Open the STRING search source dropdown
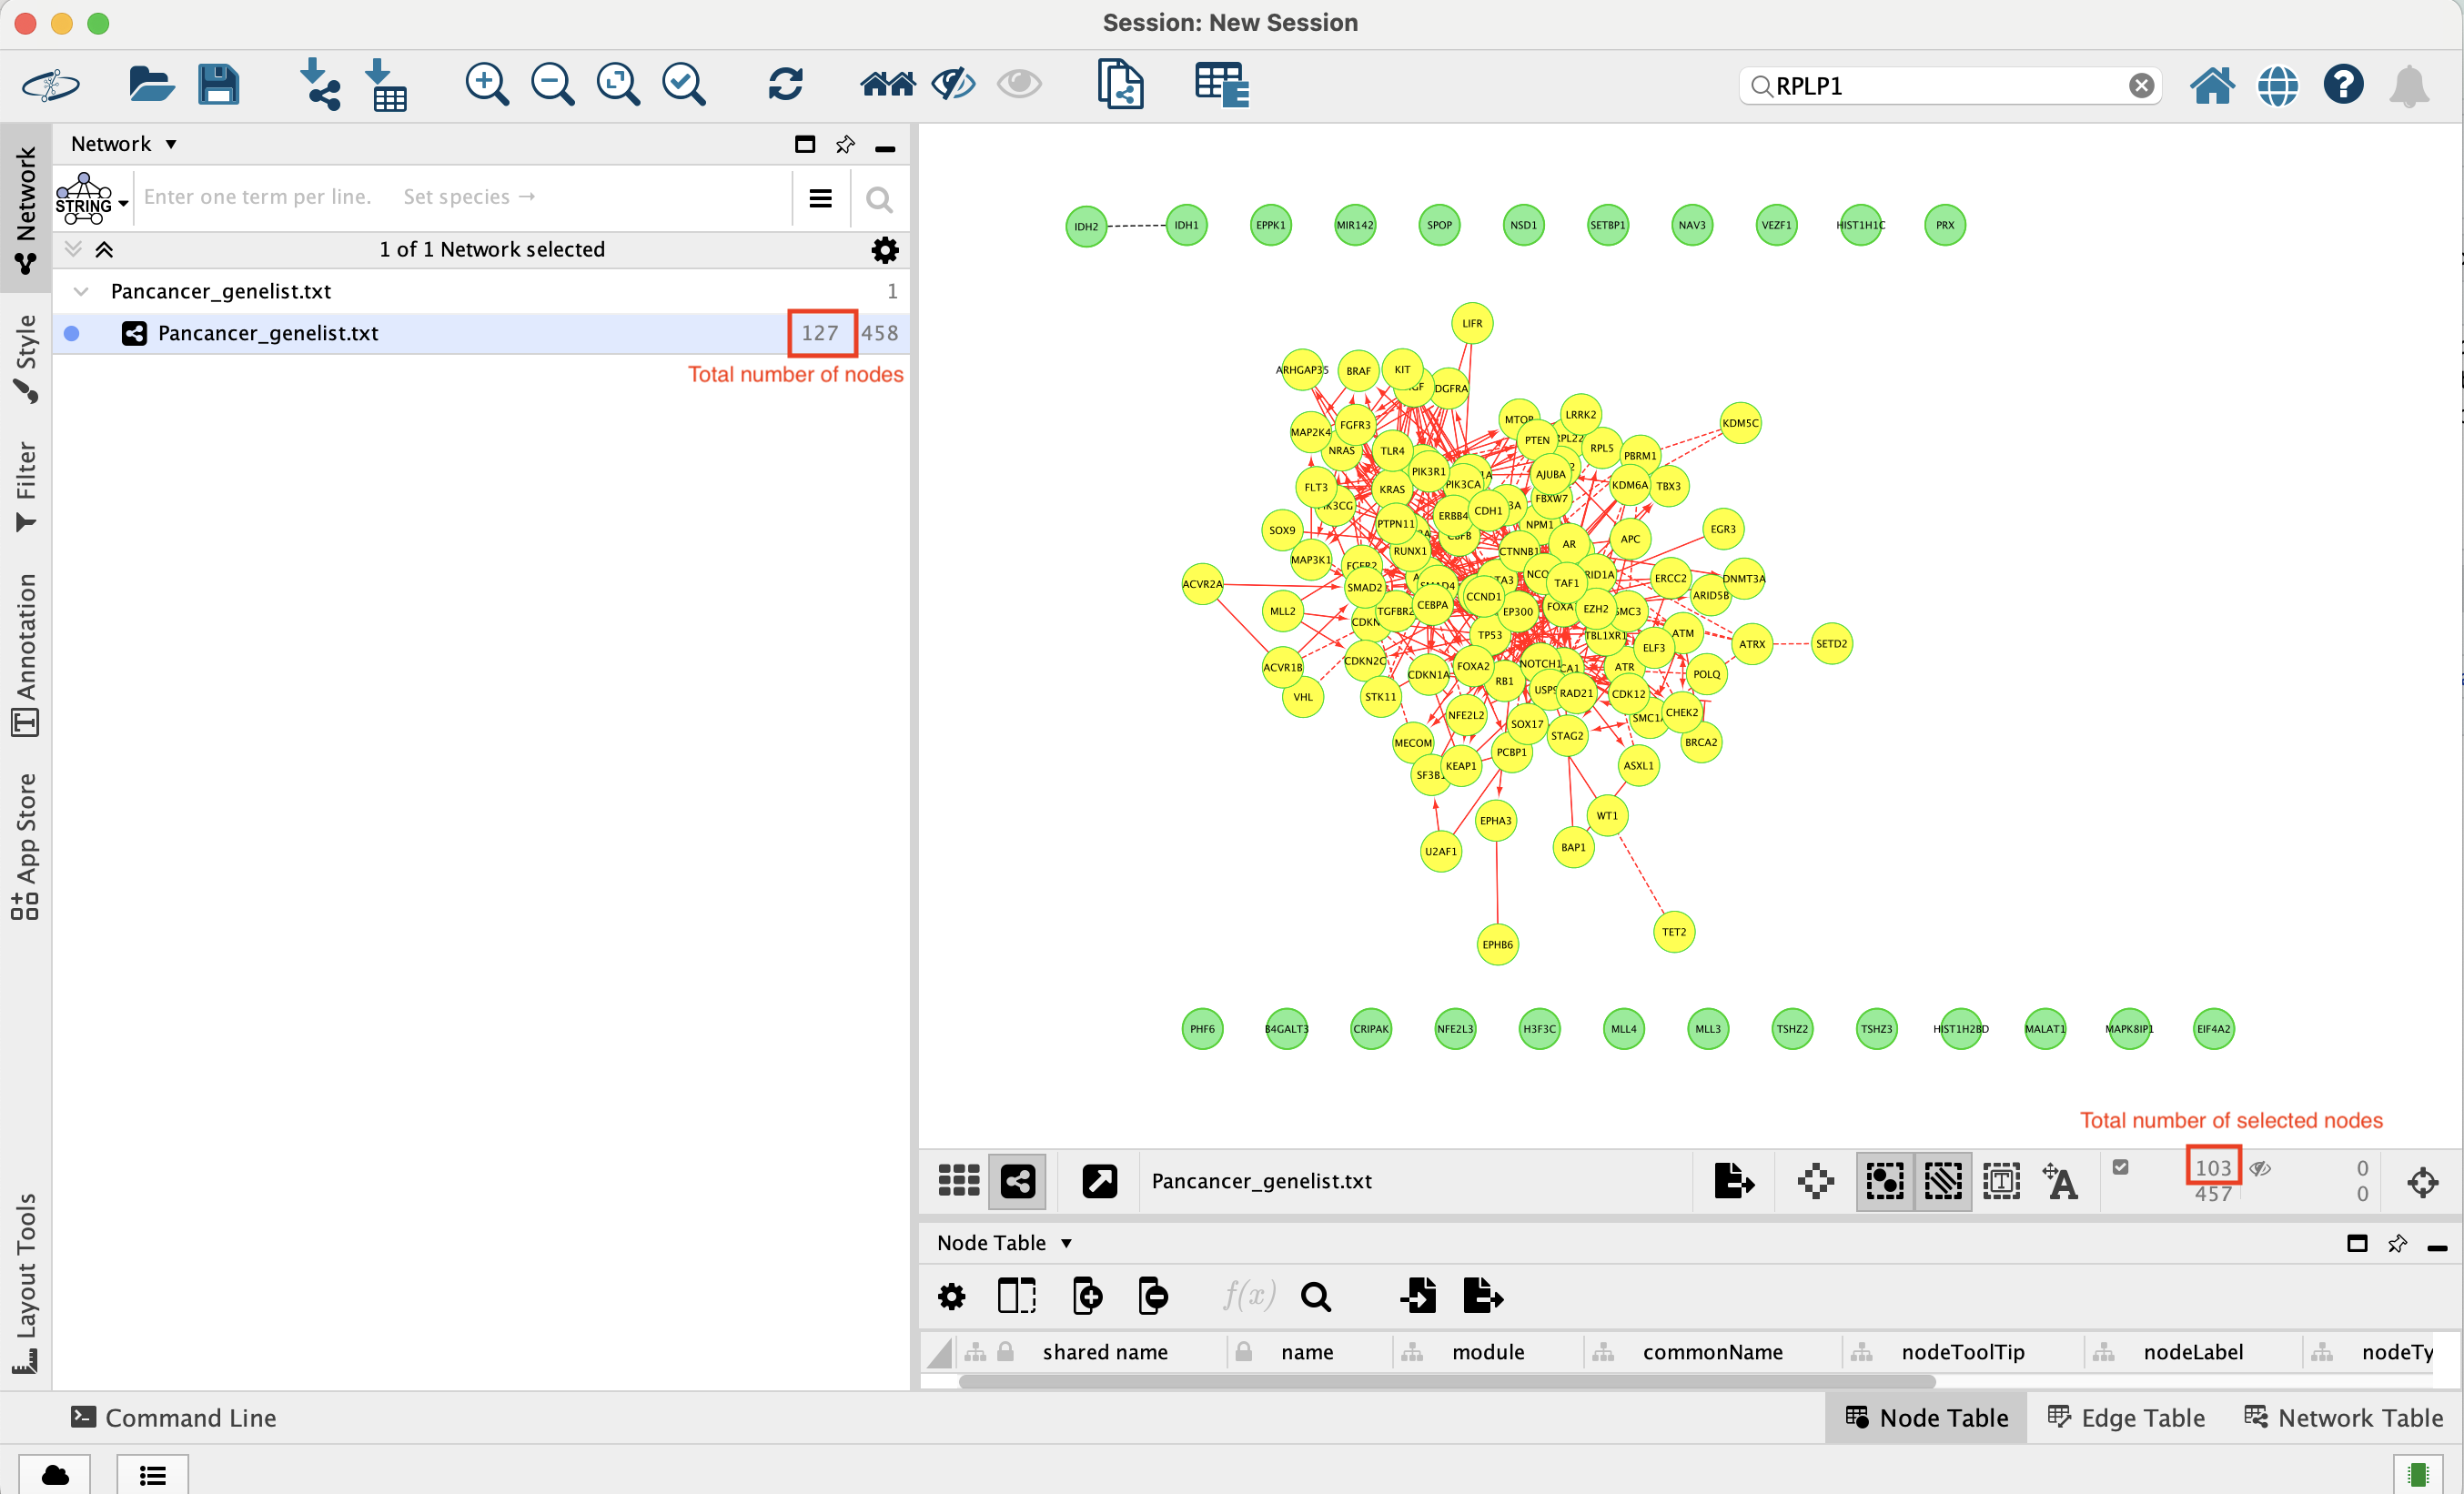This screenshot has height=1494, width=2464. coord(123,204)
